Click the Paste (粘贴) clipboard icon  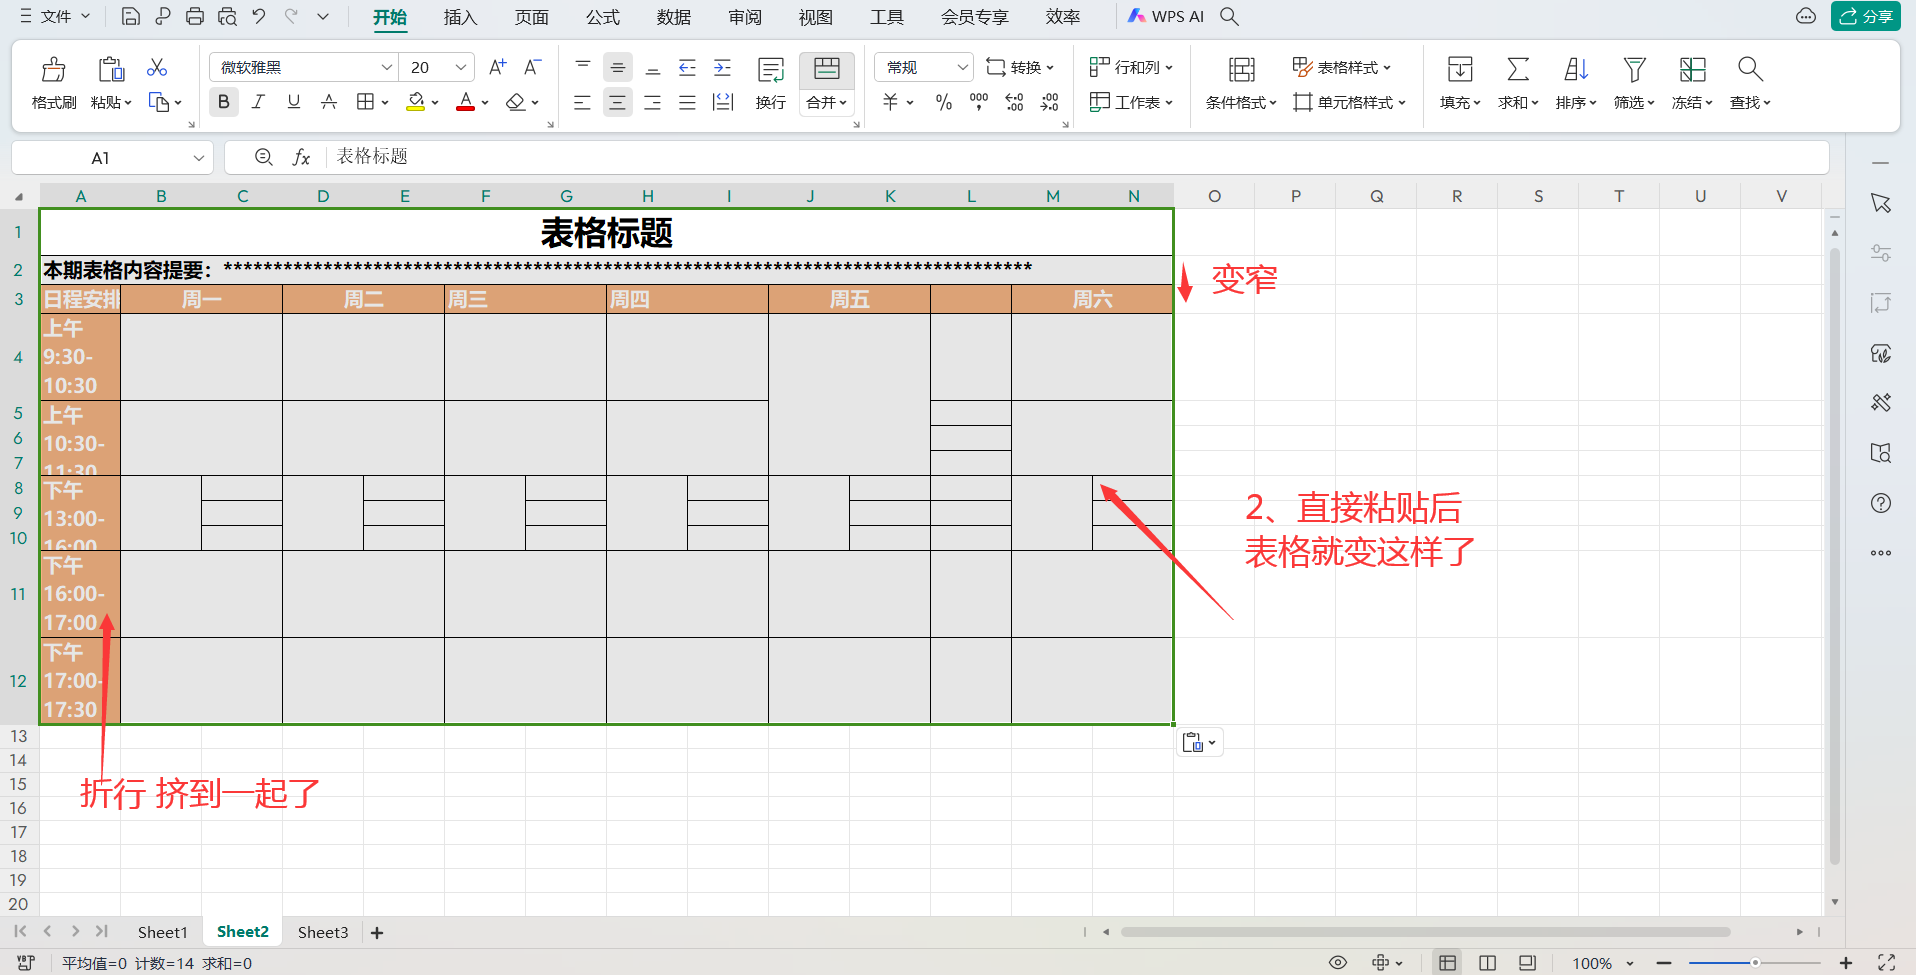(111, 69)
